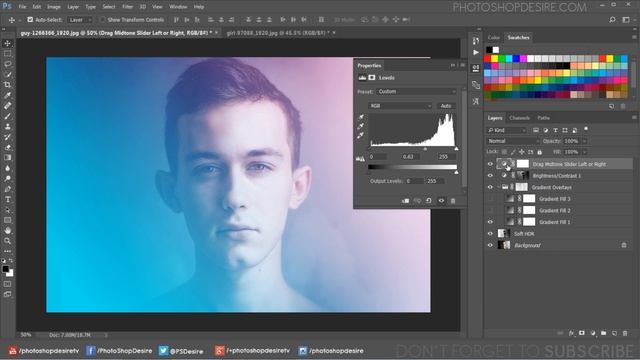The height and width of the screenshot is (360, 640).
Task: Reset Levels adjustment to defaults
Action: pyautogui.click(x=429, y=201)
